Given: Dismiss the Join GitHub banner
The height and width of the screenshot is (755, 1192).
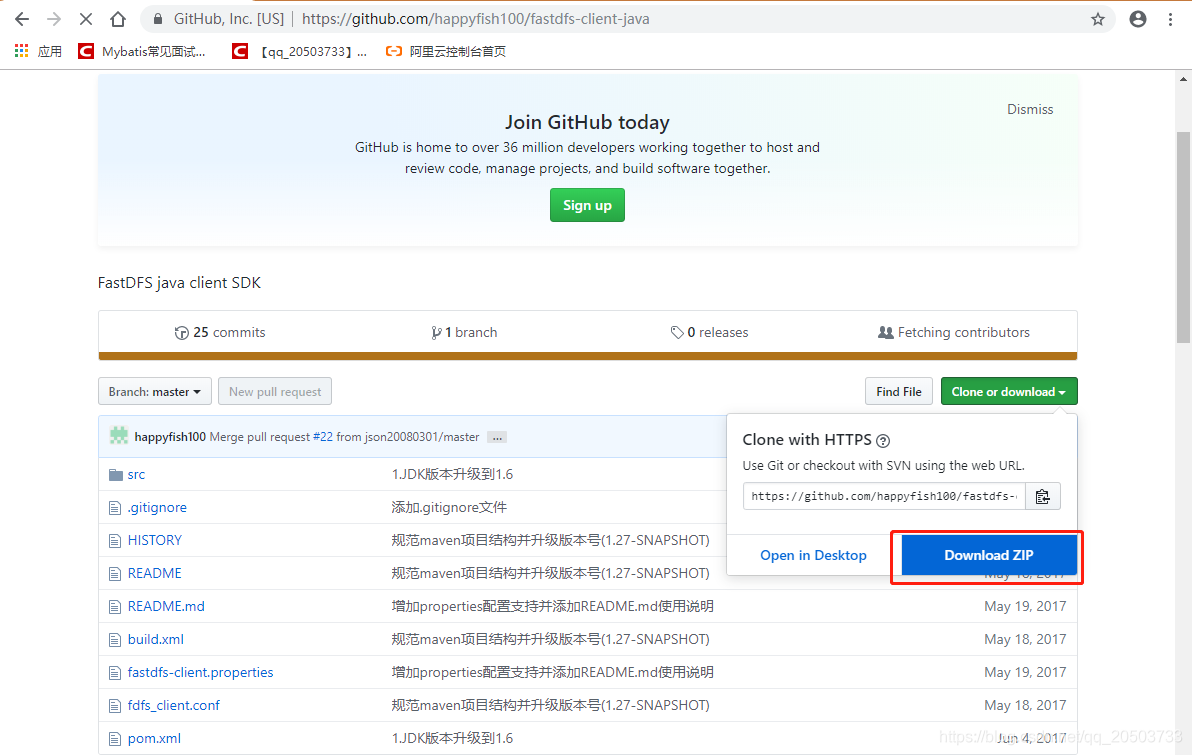Looking at the screenshot, I should 1030,109.
